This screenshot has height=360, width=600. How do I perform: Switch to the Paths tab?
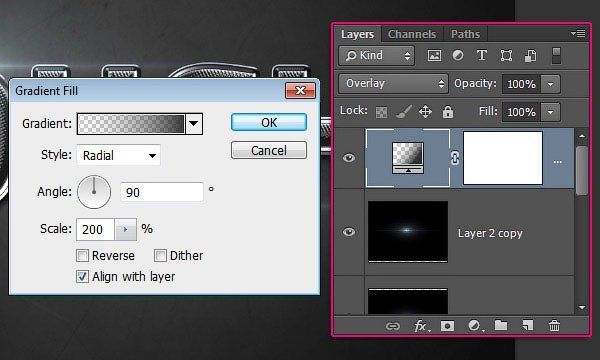(x=465, y=34)
